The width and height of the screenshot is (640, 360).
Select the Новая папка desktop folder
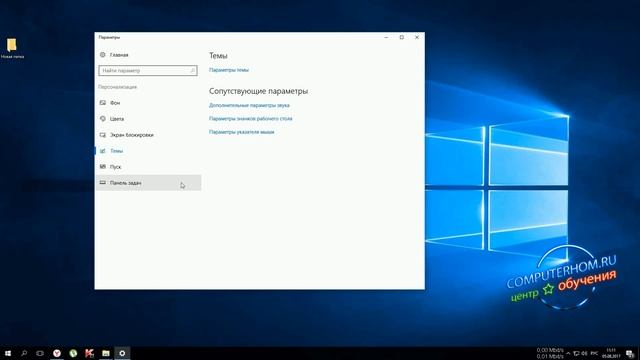(12, 48)
